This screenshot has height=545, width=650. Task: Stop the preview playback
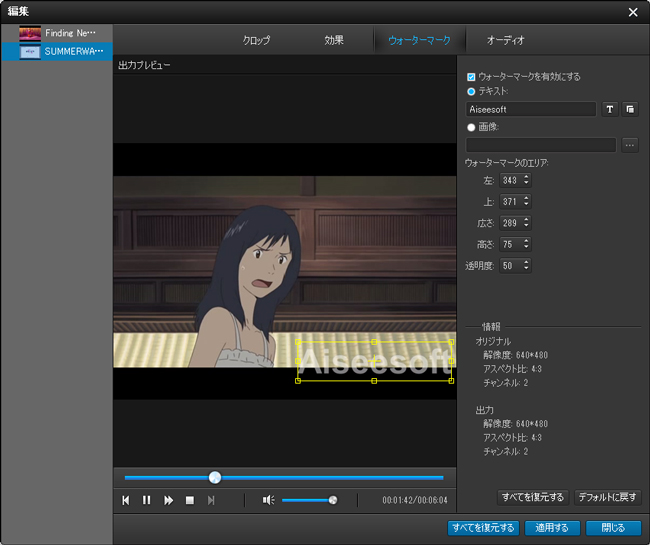[189, 500]
